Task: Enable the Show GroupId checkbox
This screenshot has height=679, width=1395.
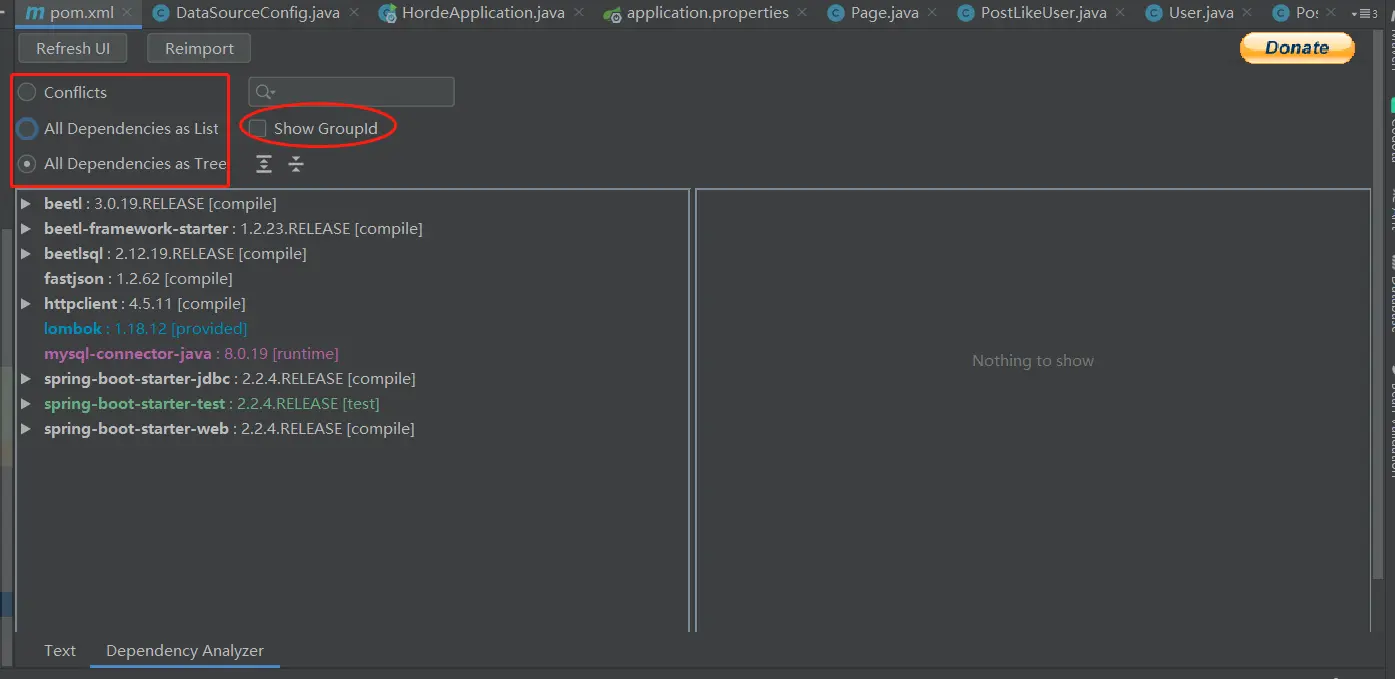Action: point(258,128)
